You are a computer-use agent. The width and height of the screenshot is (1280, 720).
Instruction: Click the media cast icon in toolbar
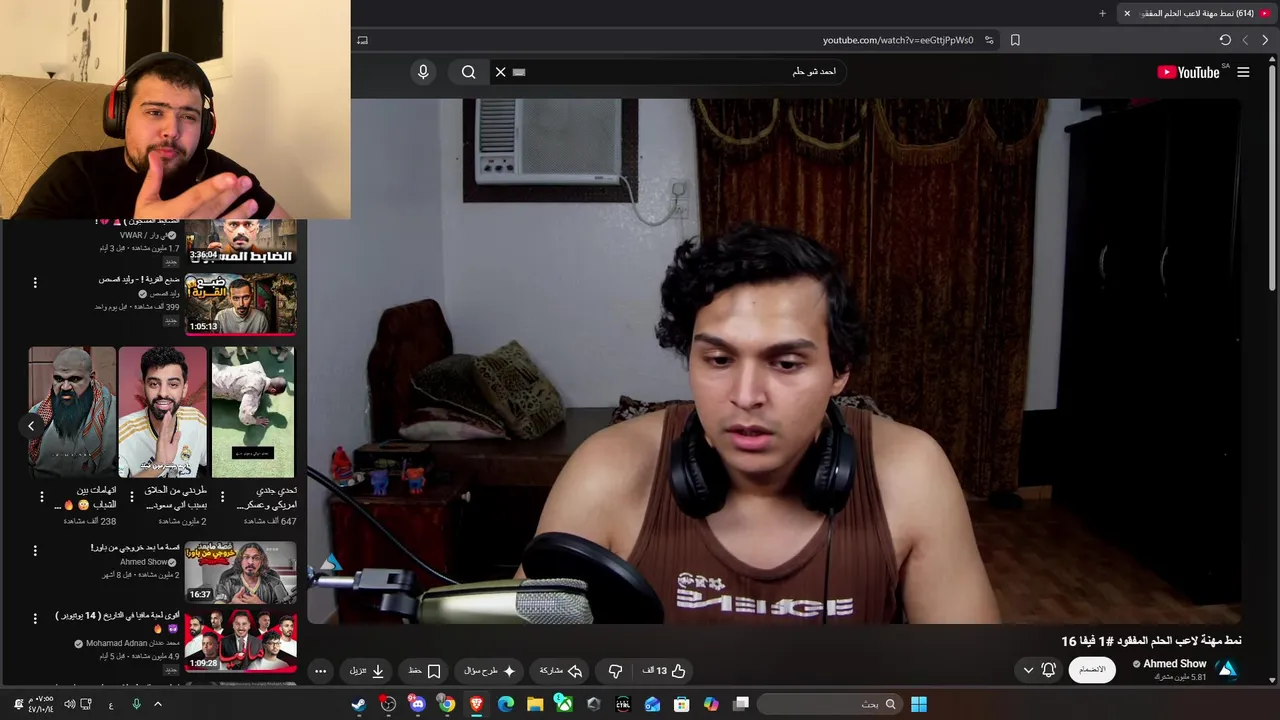362,40
